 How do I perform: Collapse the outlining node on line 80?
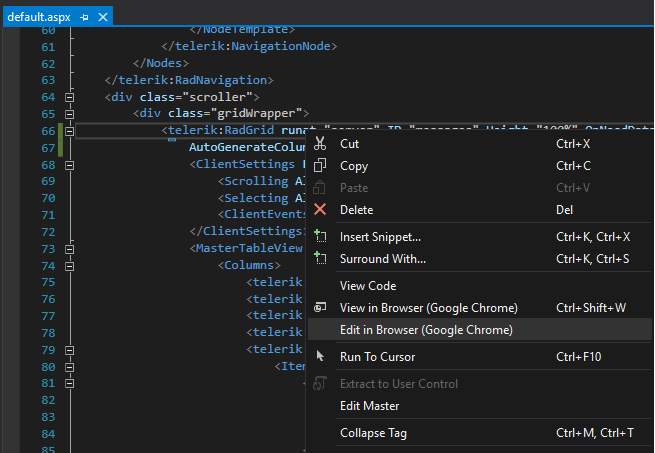[69, 367]
